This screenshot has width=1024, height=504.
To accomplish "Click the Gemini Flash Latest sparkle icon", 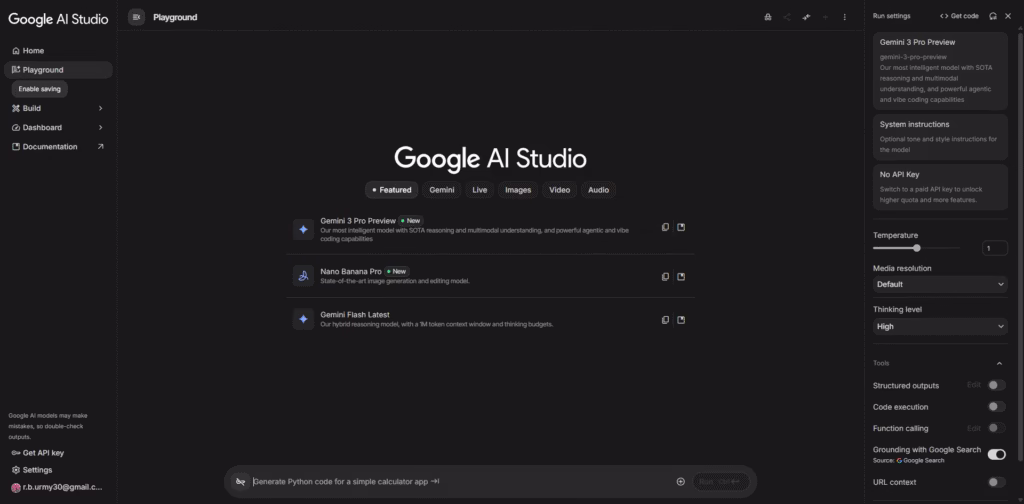I will click(303, 319).
